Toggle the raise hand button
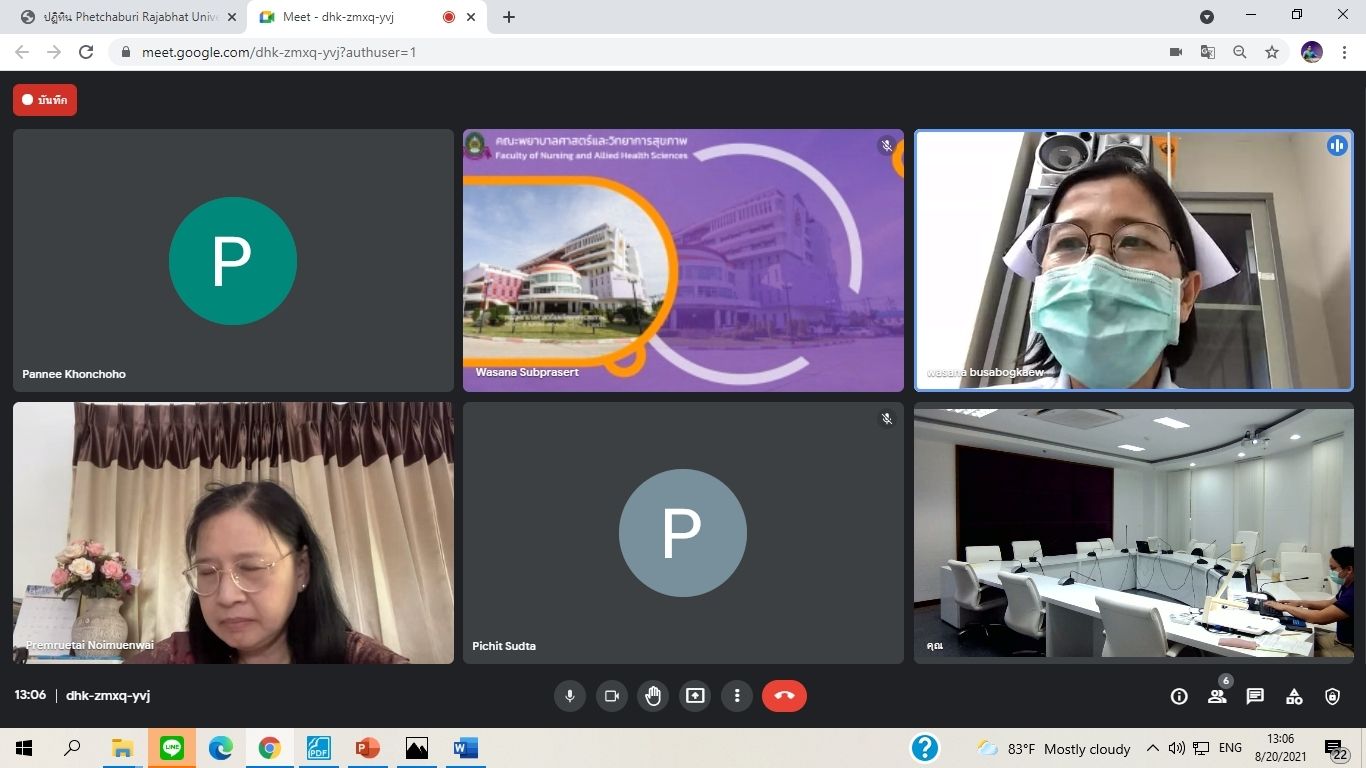 click(653, 696)
